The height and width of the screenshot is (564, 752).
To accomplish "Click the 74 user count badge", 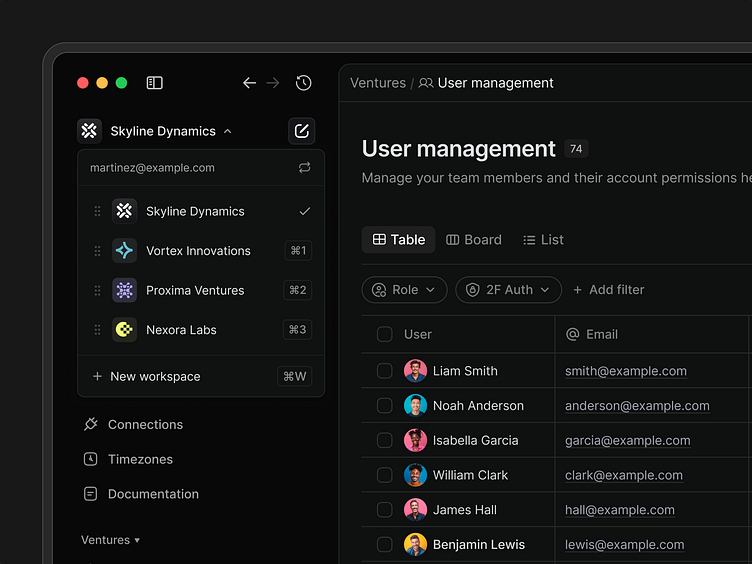I will (576, 149).
